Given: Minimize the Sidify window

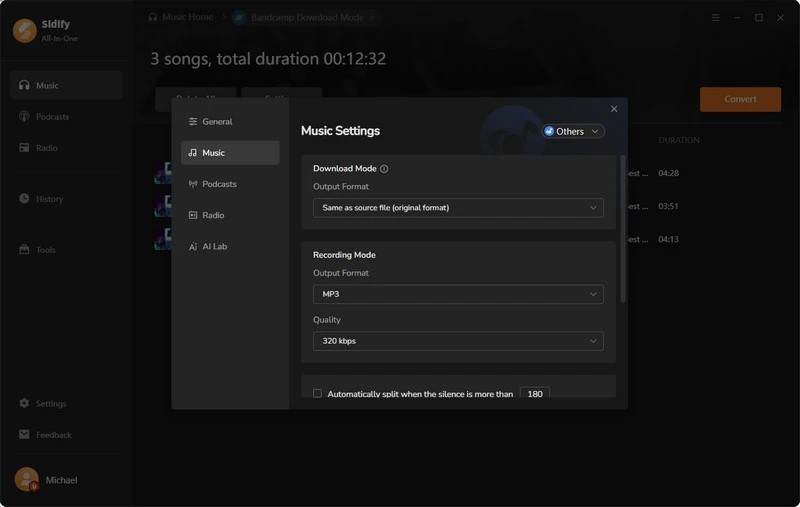Looking at the screenshot, I should 737,17.
